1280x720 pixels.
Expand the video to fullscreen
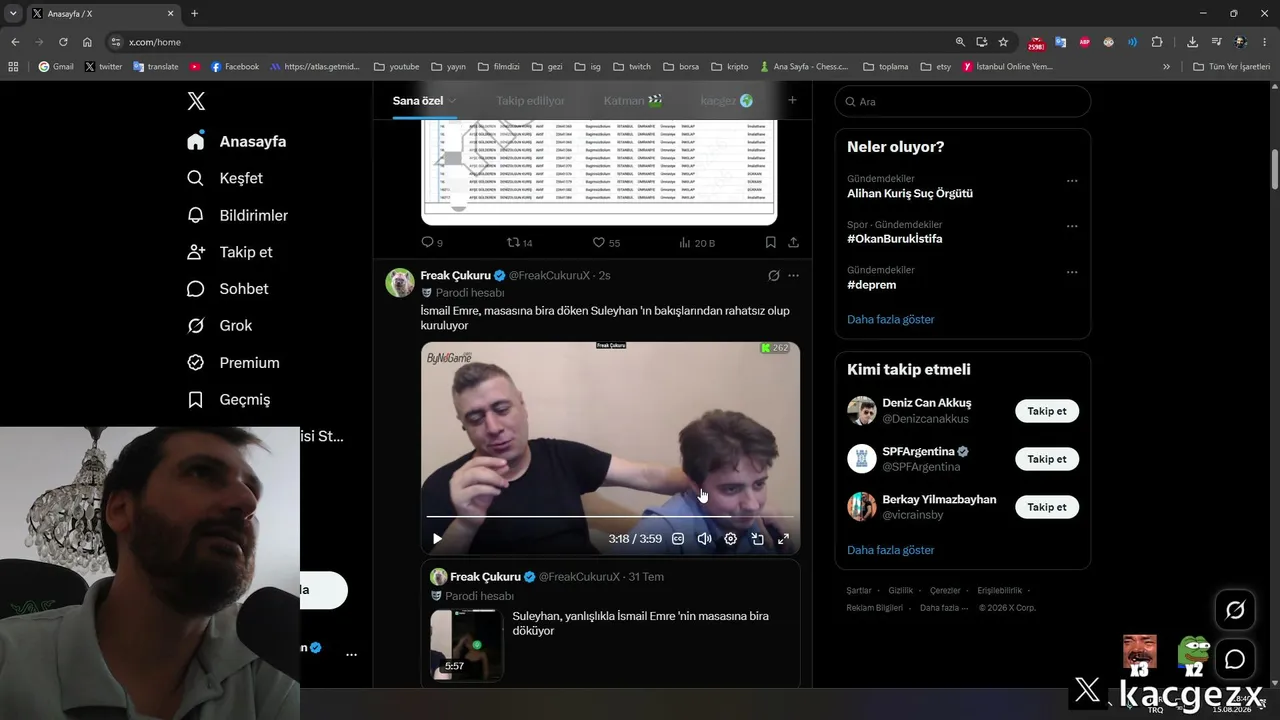[783, 539]
